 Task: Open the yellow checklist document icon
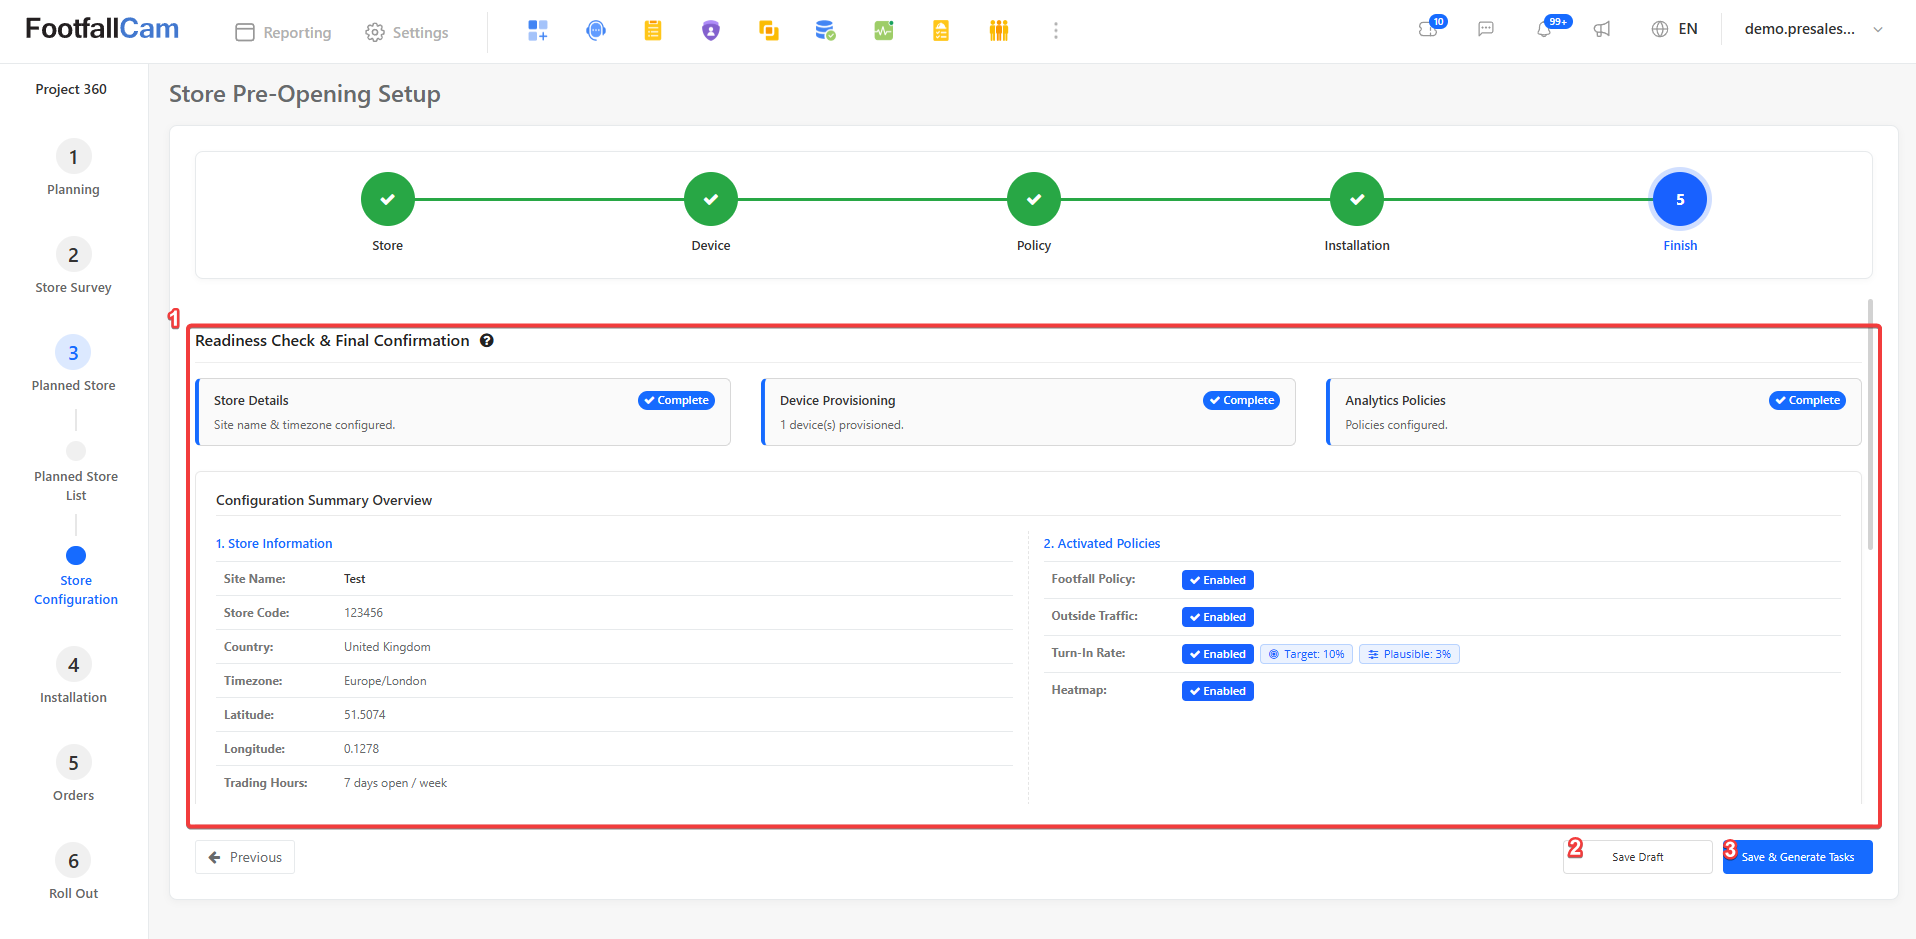(x=941, y=31)
